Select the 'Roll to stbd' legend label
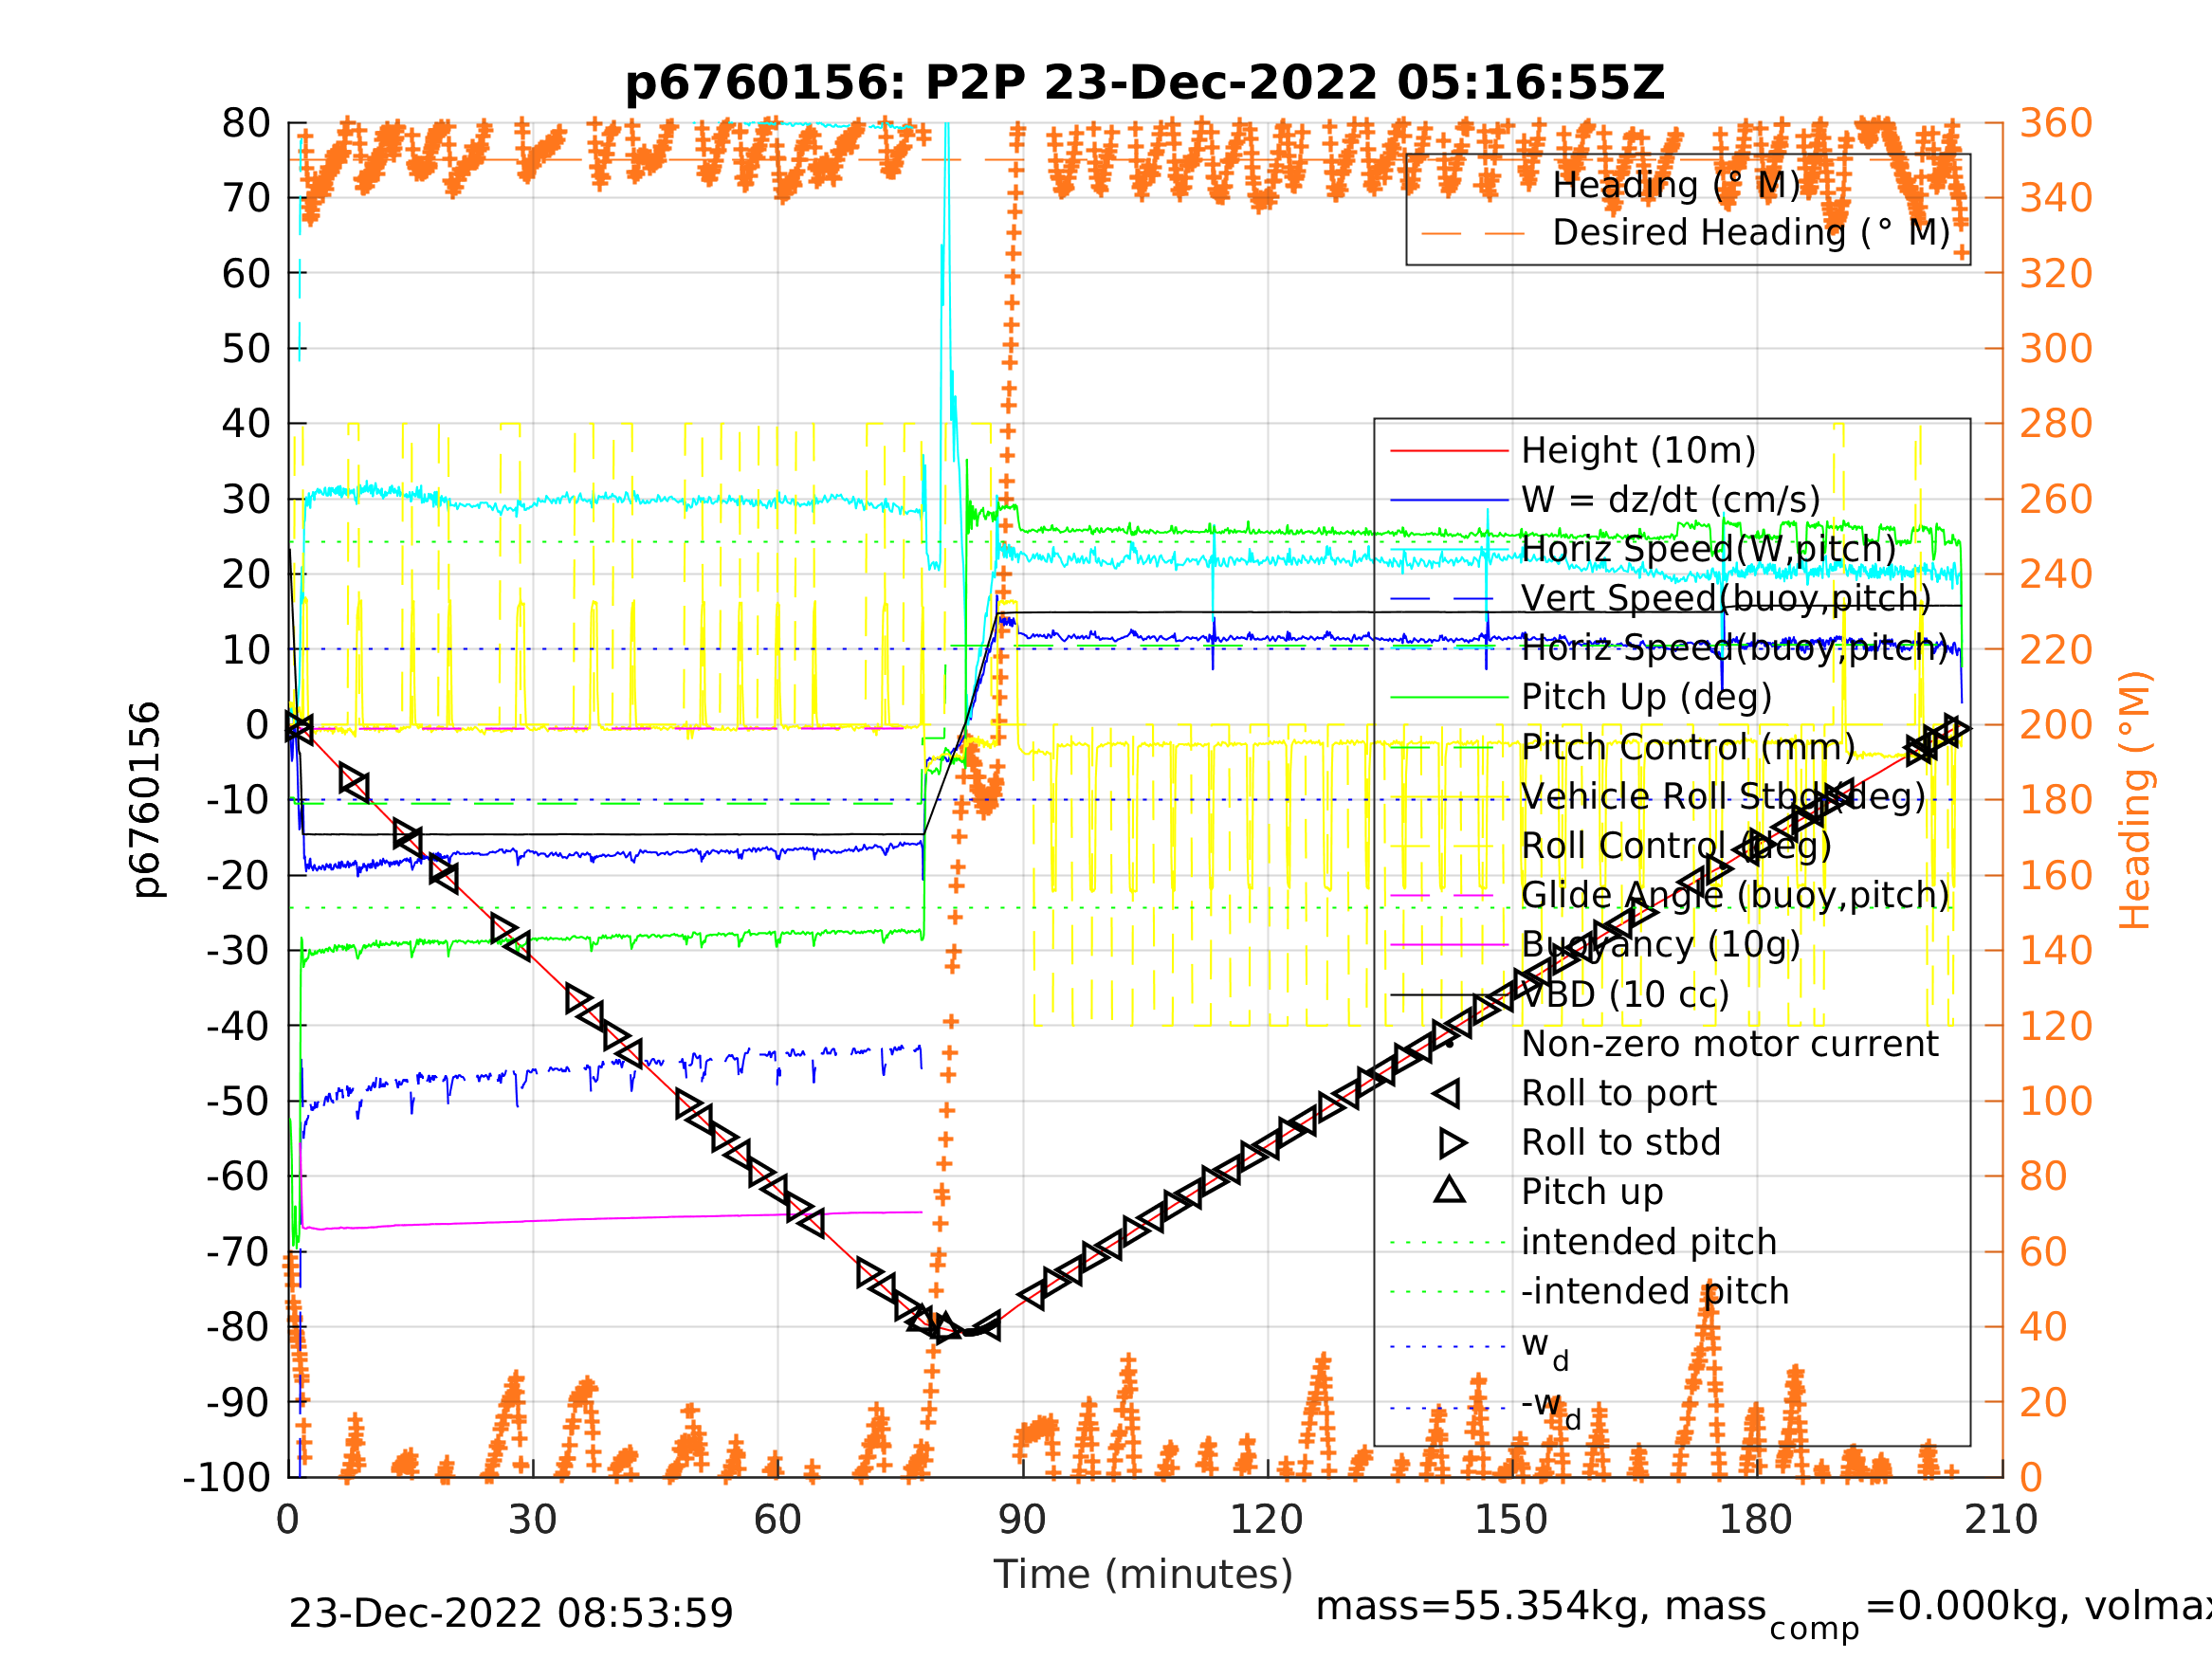Screen dimensions: 2212x1659 (x=1621, y=1142)
